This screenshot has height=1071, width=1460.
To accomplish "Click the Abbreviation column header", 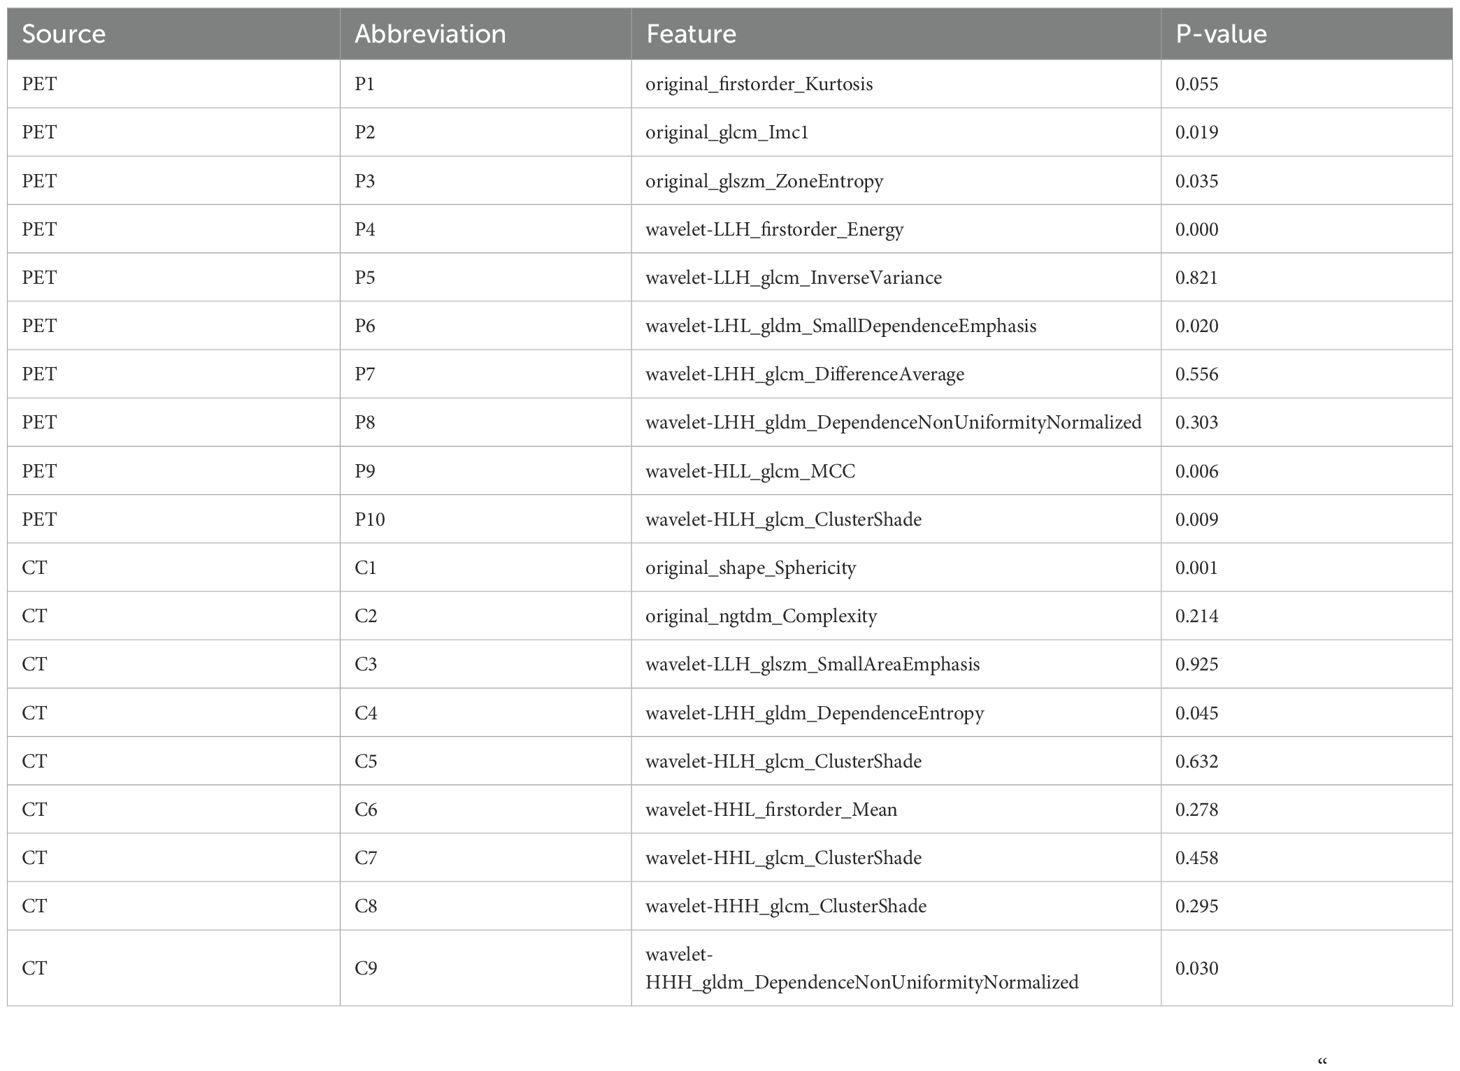I will pos(429,34).
